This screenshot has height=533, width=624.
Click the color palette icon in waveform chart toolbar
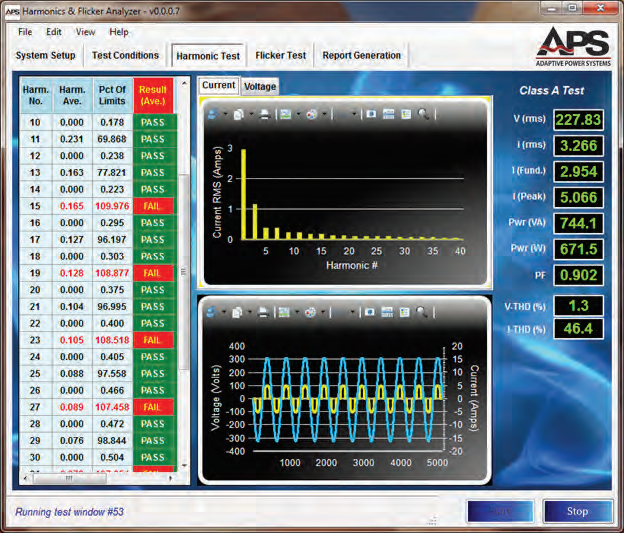click(310, 312)
